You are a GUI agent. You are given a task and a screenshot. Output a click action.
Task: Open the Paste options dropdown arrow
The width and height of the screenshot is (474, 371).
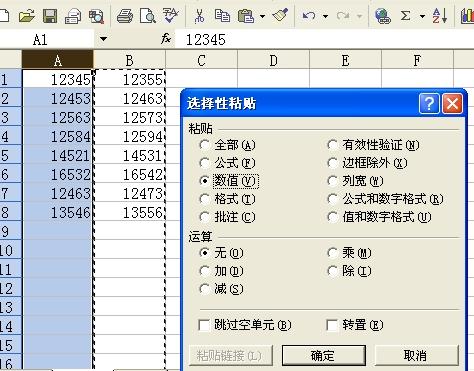pyautogui.click(x=263, y=16)
